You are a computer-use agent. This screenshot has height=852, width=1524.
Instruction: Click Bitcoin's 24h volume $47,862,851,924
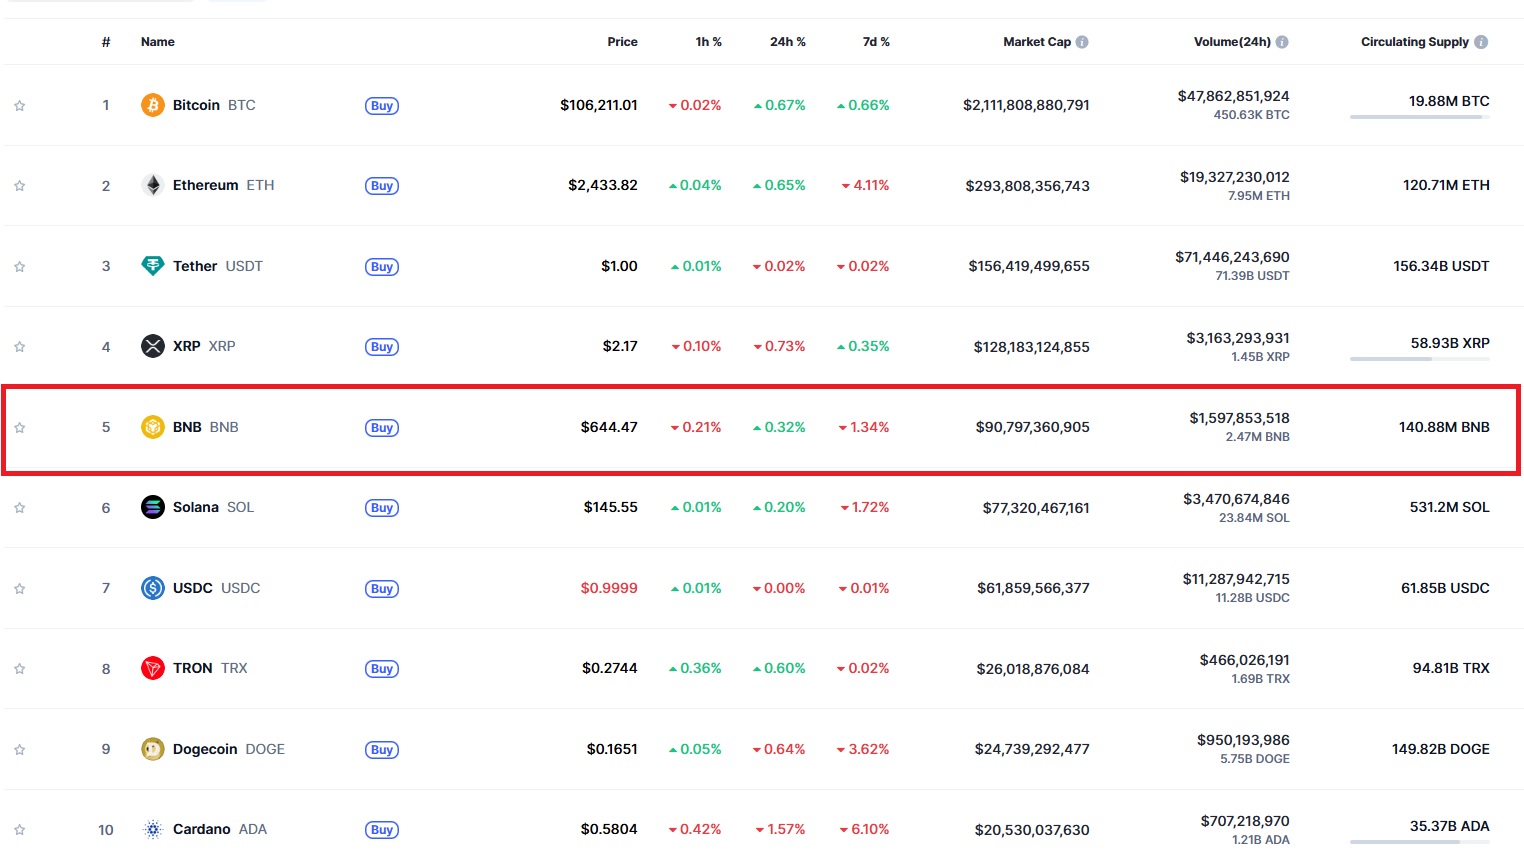(1234, 96)
